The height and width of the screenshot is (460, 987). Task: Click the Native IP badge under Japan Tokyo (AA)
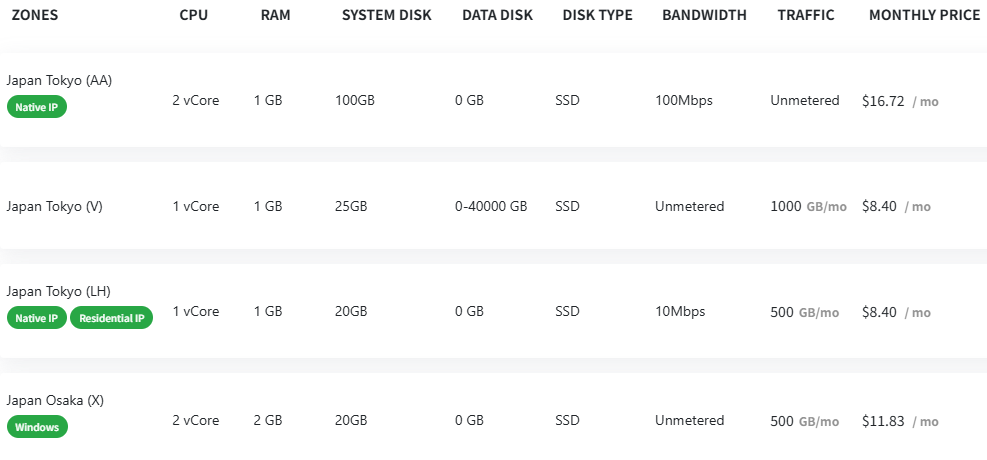pyautogui.click(x=37, y=107)
